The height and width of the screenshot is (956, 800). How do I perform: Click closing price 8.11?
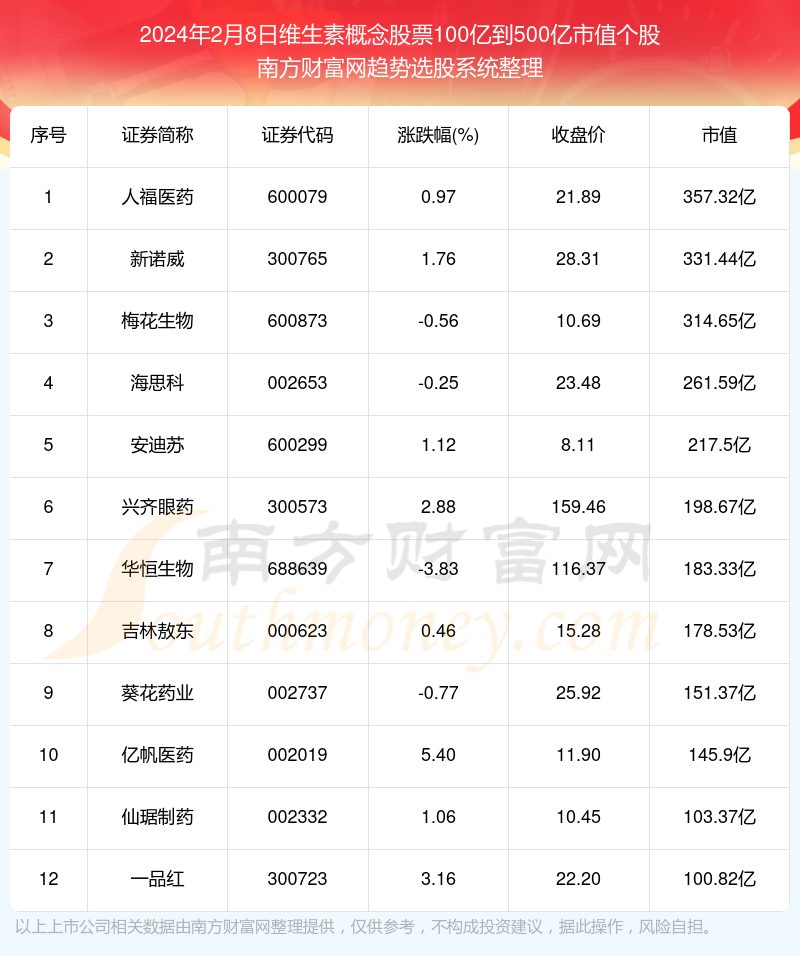click(x=578, y=446)
